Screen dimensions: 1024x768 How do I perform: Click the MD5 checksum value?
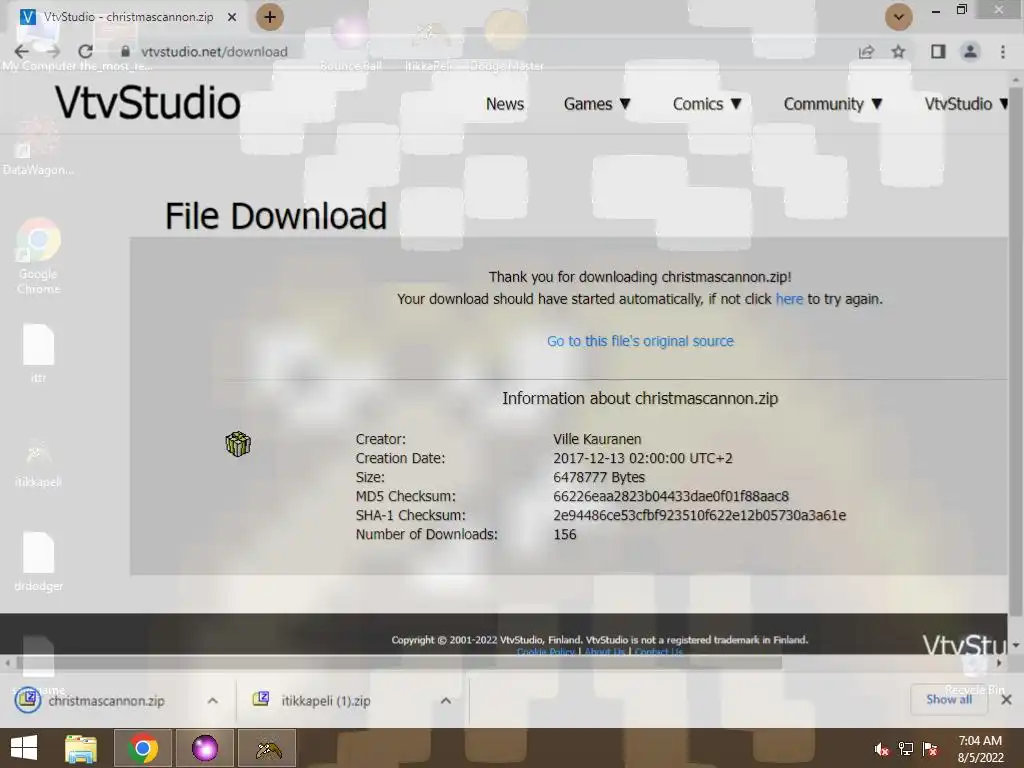point(671,496)
